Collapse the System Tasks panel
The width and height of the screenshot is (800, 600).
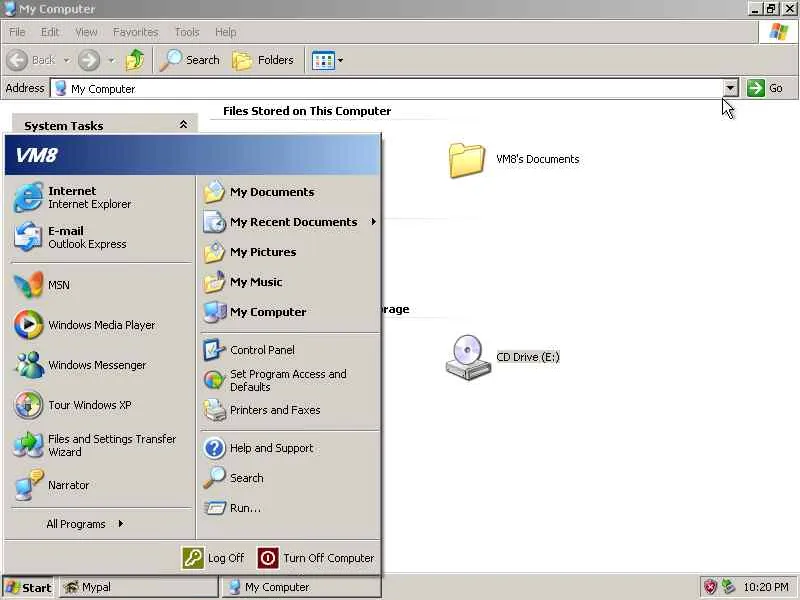pos(183,125)
